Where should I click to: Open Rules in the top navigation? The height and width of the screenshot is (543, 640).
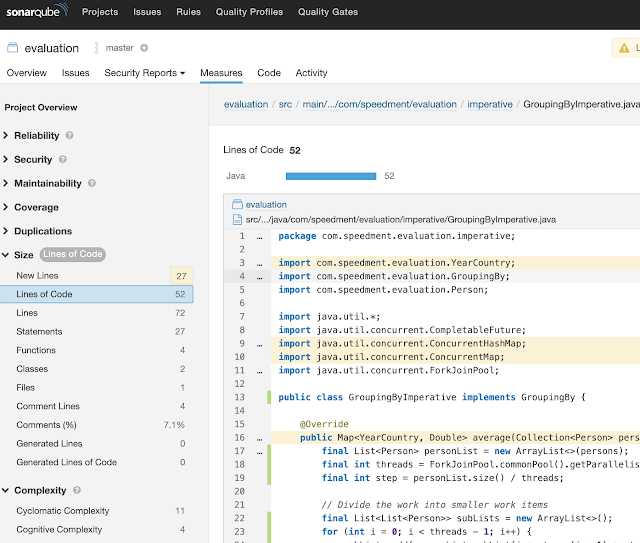189,12
